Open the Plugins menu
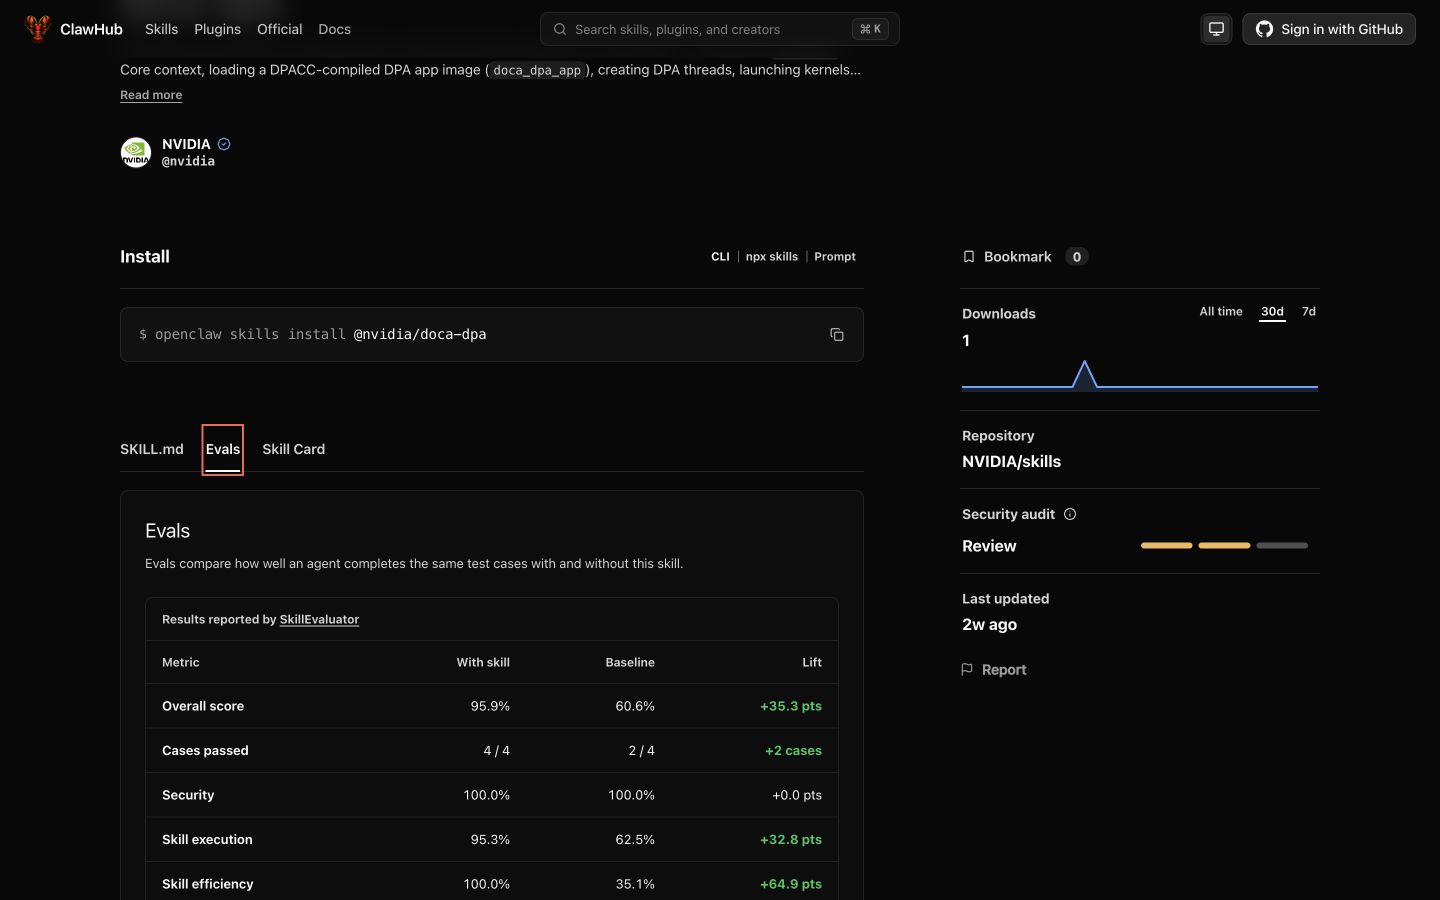Image resolution: width=1440 pixels, height=900 pixels. tap(217, 29)
